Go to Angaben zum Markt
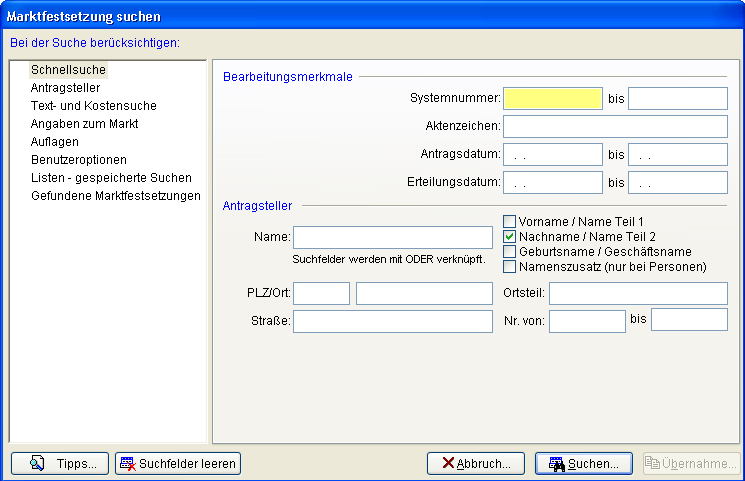745x481 pixels. [84, 124]
